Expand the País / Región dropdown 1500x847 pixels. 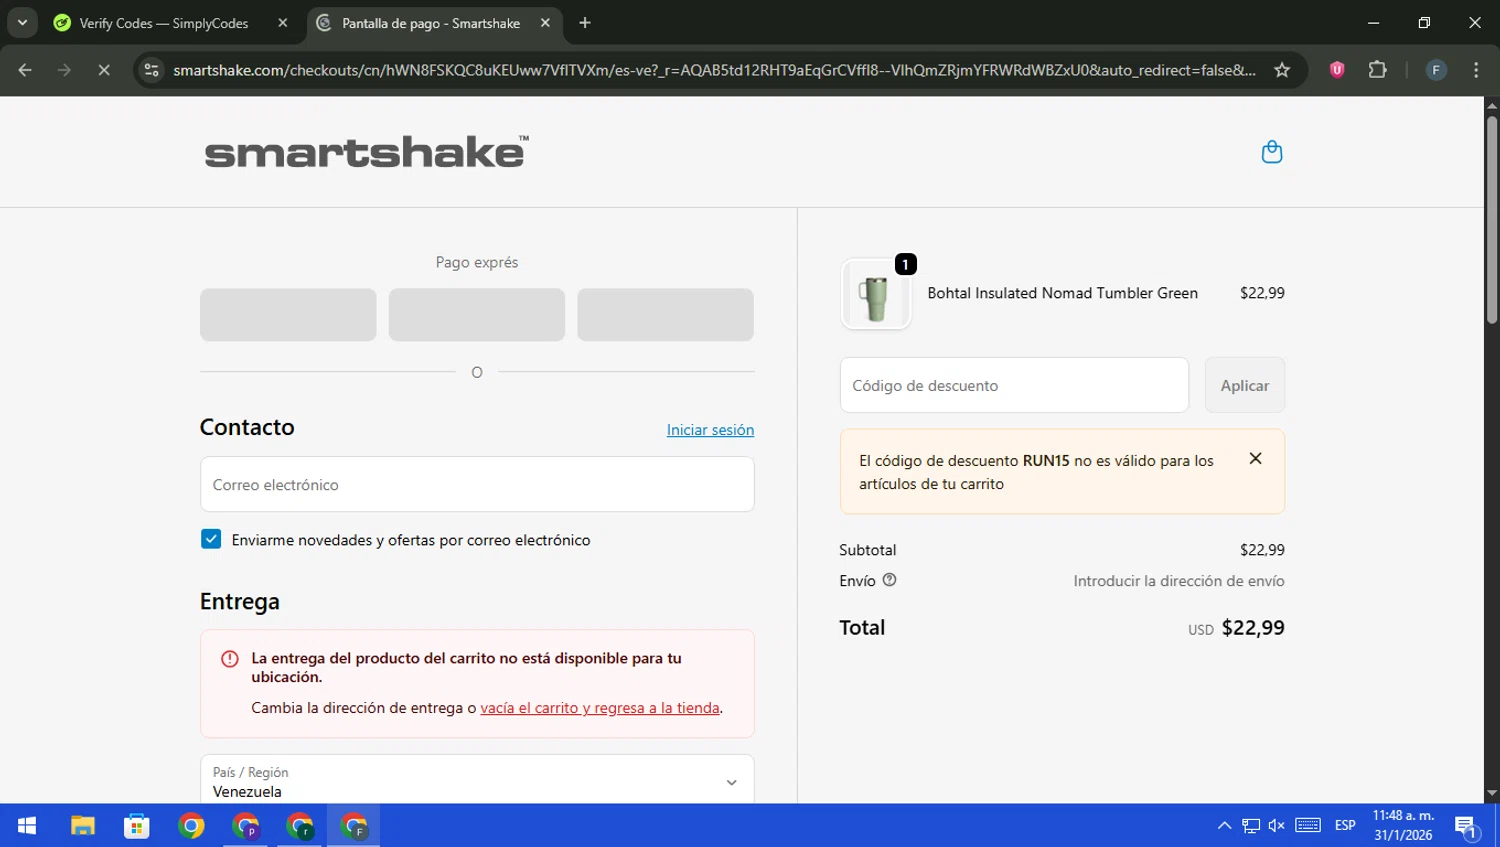coord(477,779)
